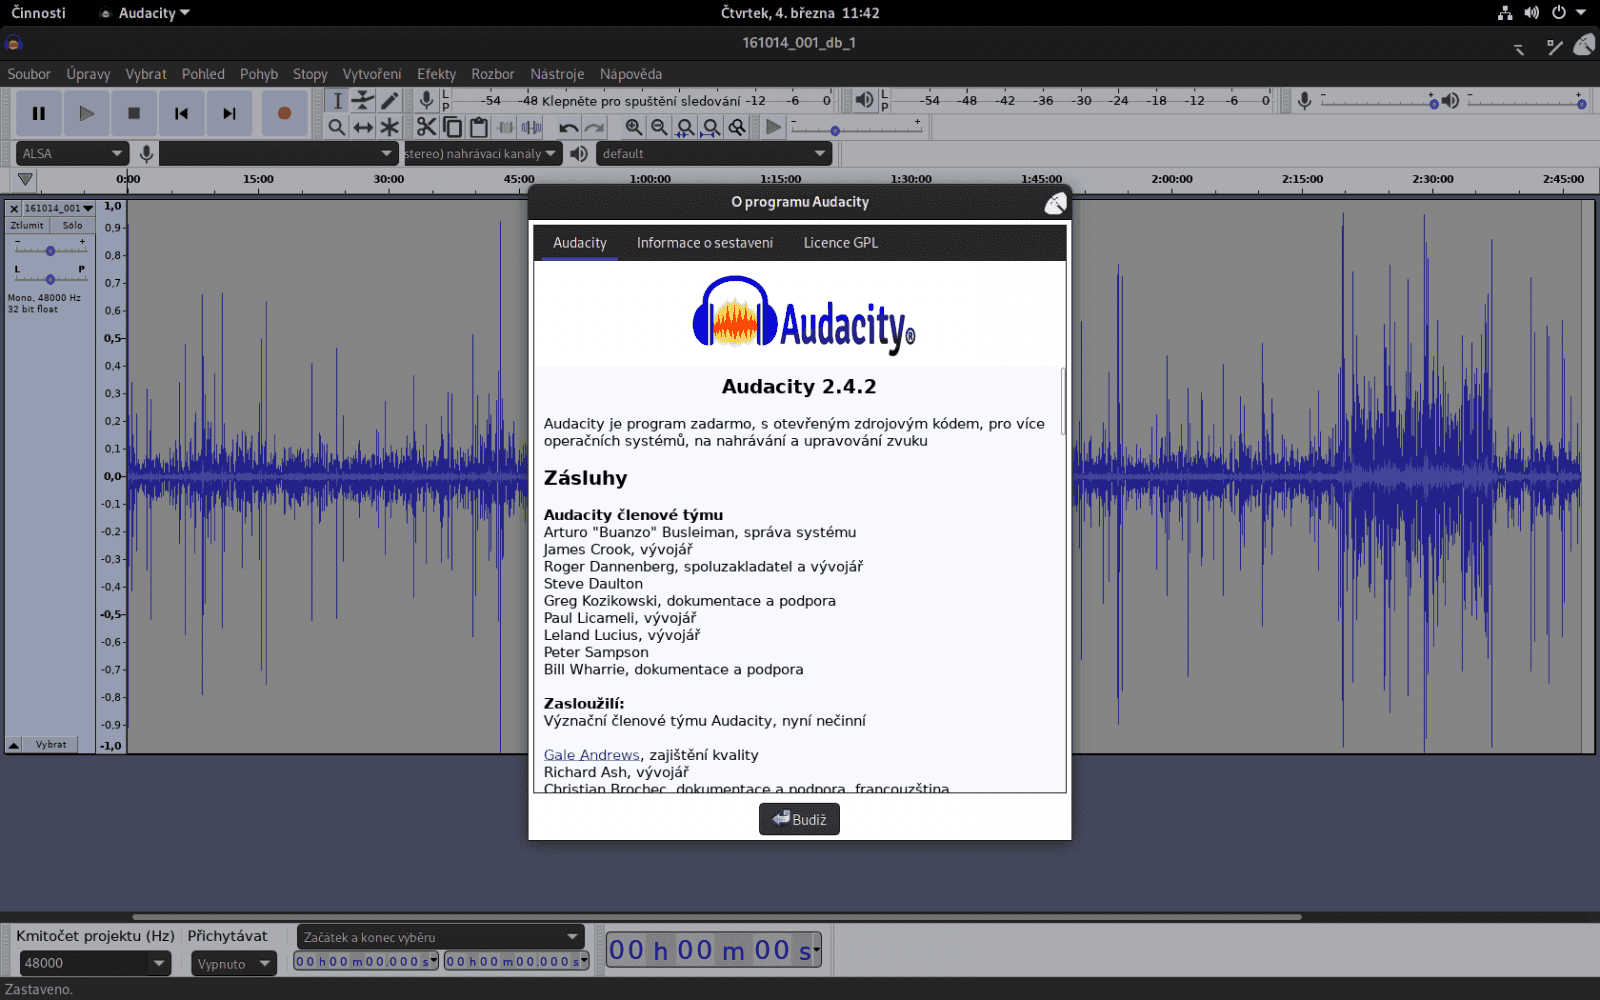Select the Selection tool

pos(337,100)
